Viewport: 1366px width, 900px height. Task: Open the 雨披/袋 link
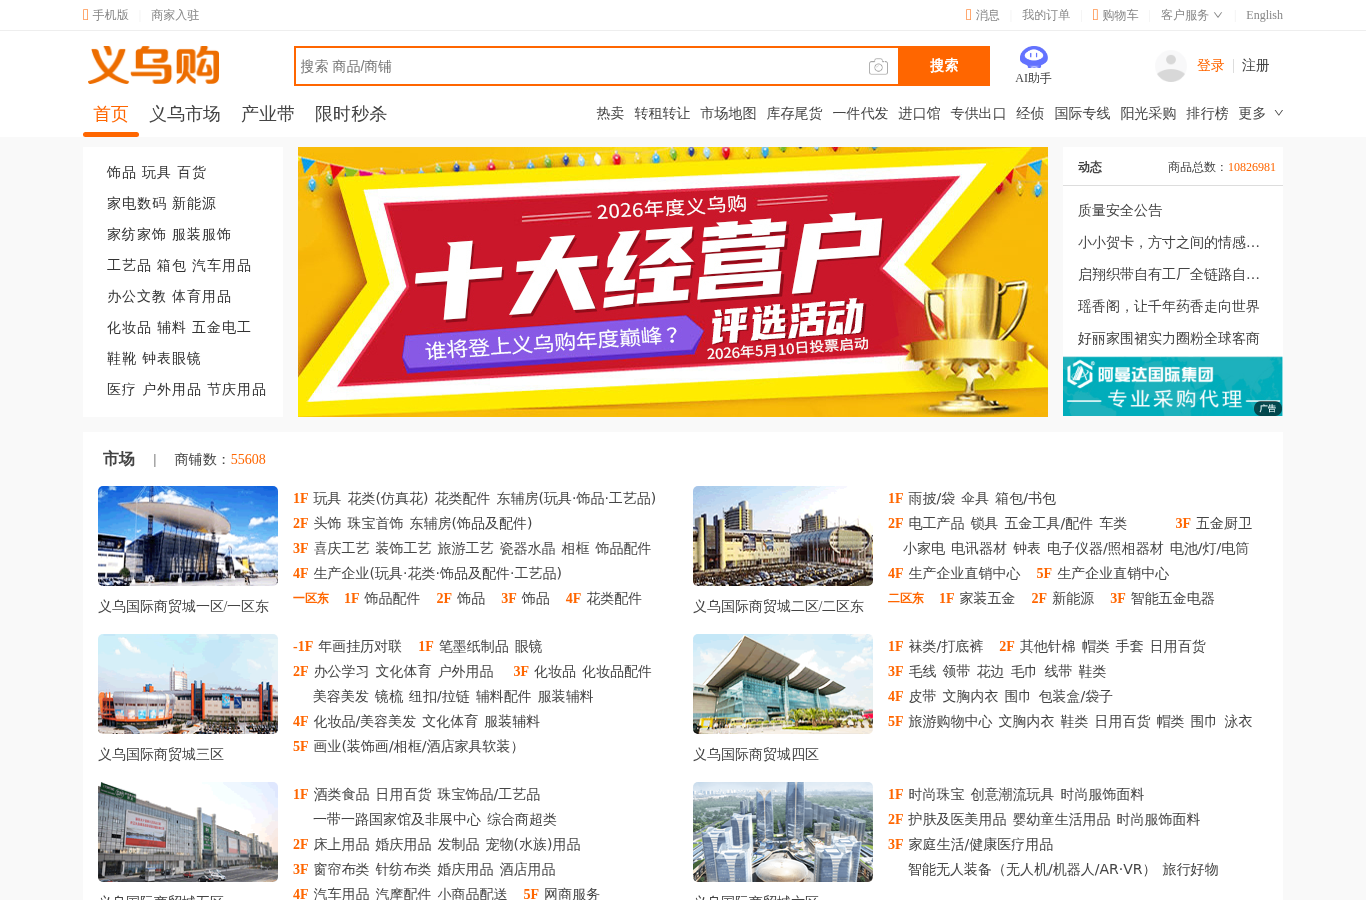click(x=932, y=498)
